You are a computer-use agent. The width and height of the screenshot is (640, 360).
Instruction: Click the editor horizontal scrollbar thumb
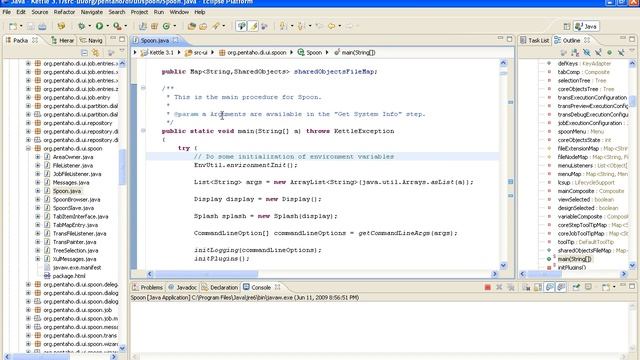(206, 274)
